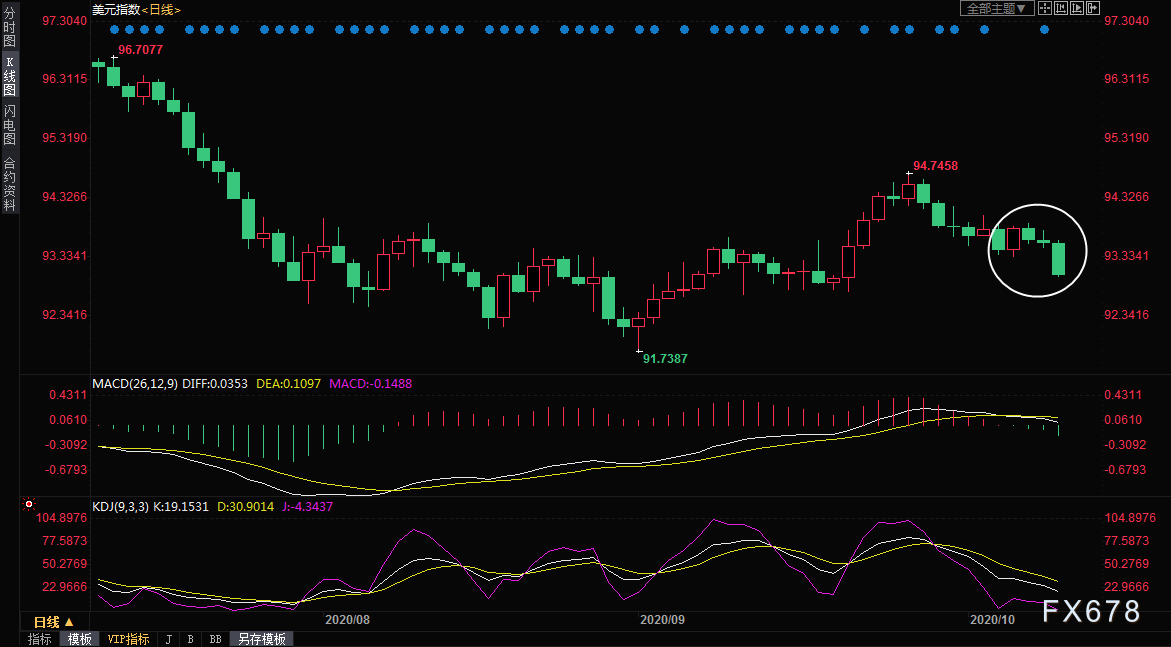Select the 指标 bottom tab
This screenshot has height=647, width=1171.
point(40,639)
